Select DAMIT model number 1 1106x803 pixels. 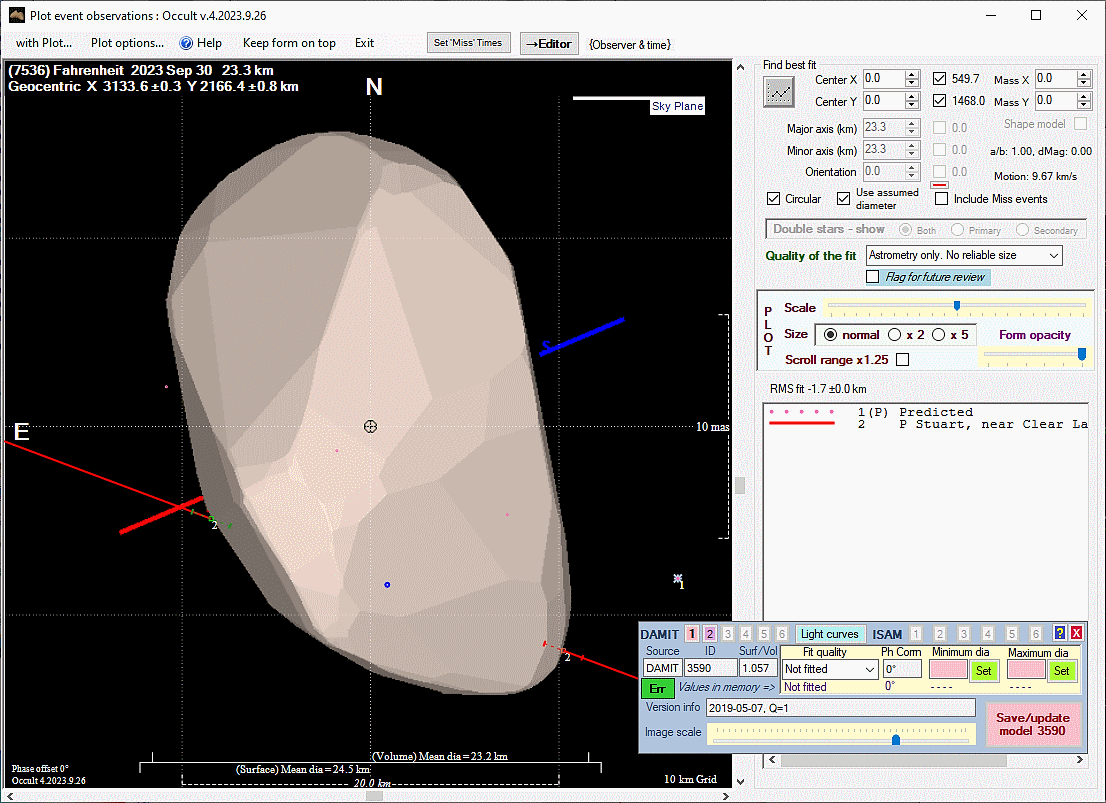(x=692, y=634)
